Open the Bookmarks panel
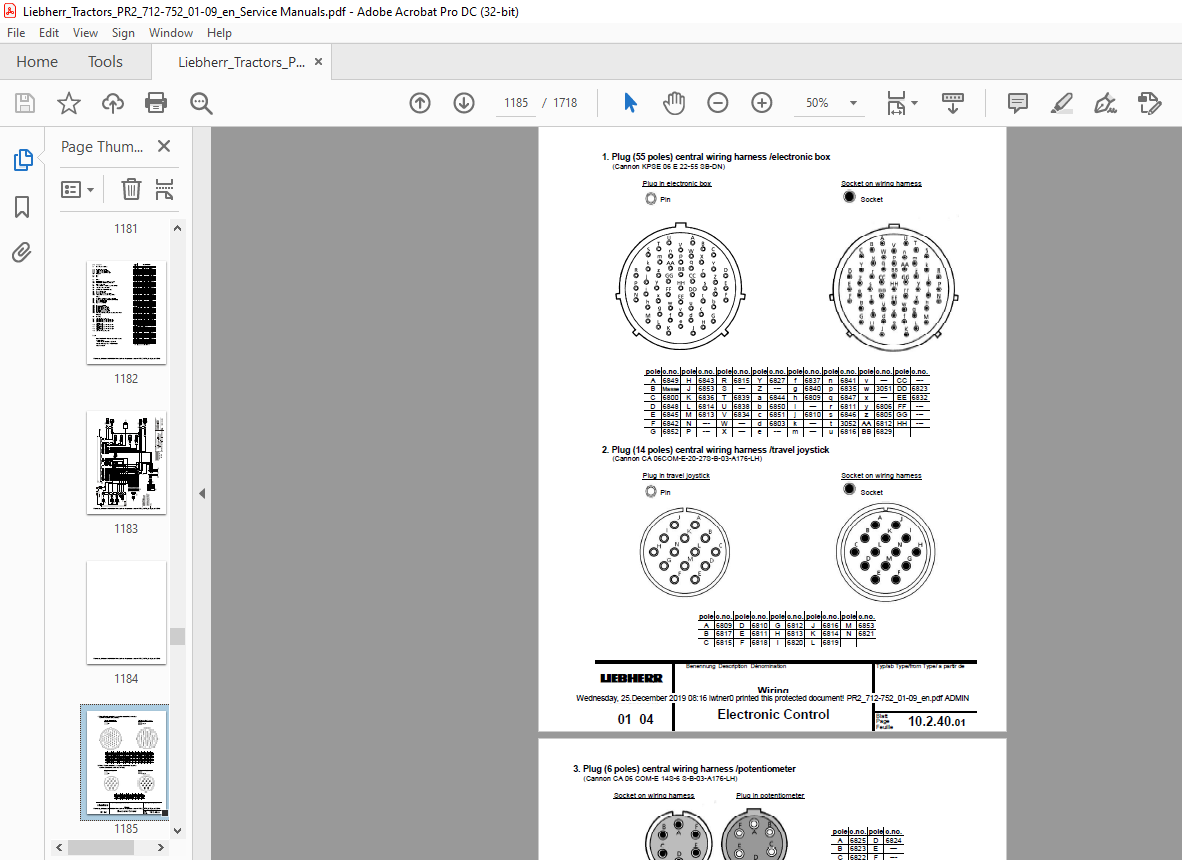The width and height of the screenshot is (1182, 860). [x=22, y=207]
